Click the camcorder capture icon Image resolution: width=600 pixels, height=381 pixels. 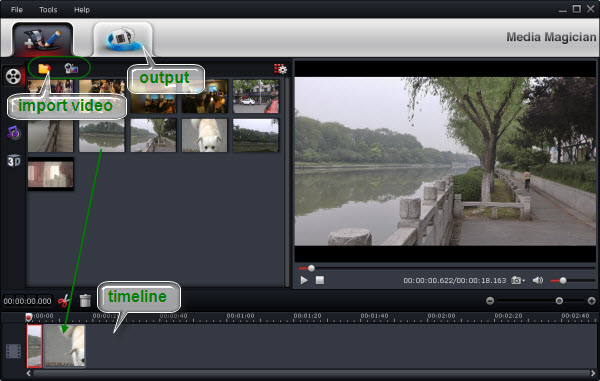[x=71, y=68]
